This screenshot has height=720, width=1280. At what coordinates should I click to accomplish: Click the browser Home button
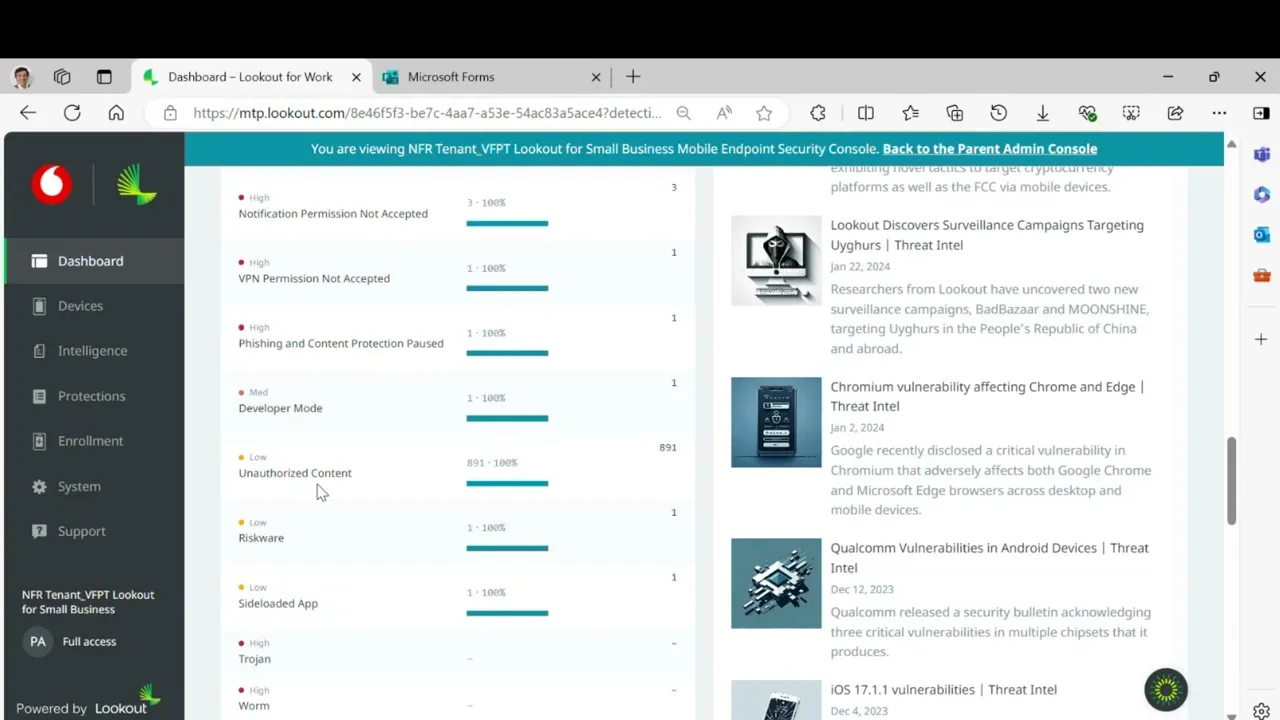[116, 113]
